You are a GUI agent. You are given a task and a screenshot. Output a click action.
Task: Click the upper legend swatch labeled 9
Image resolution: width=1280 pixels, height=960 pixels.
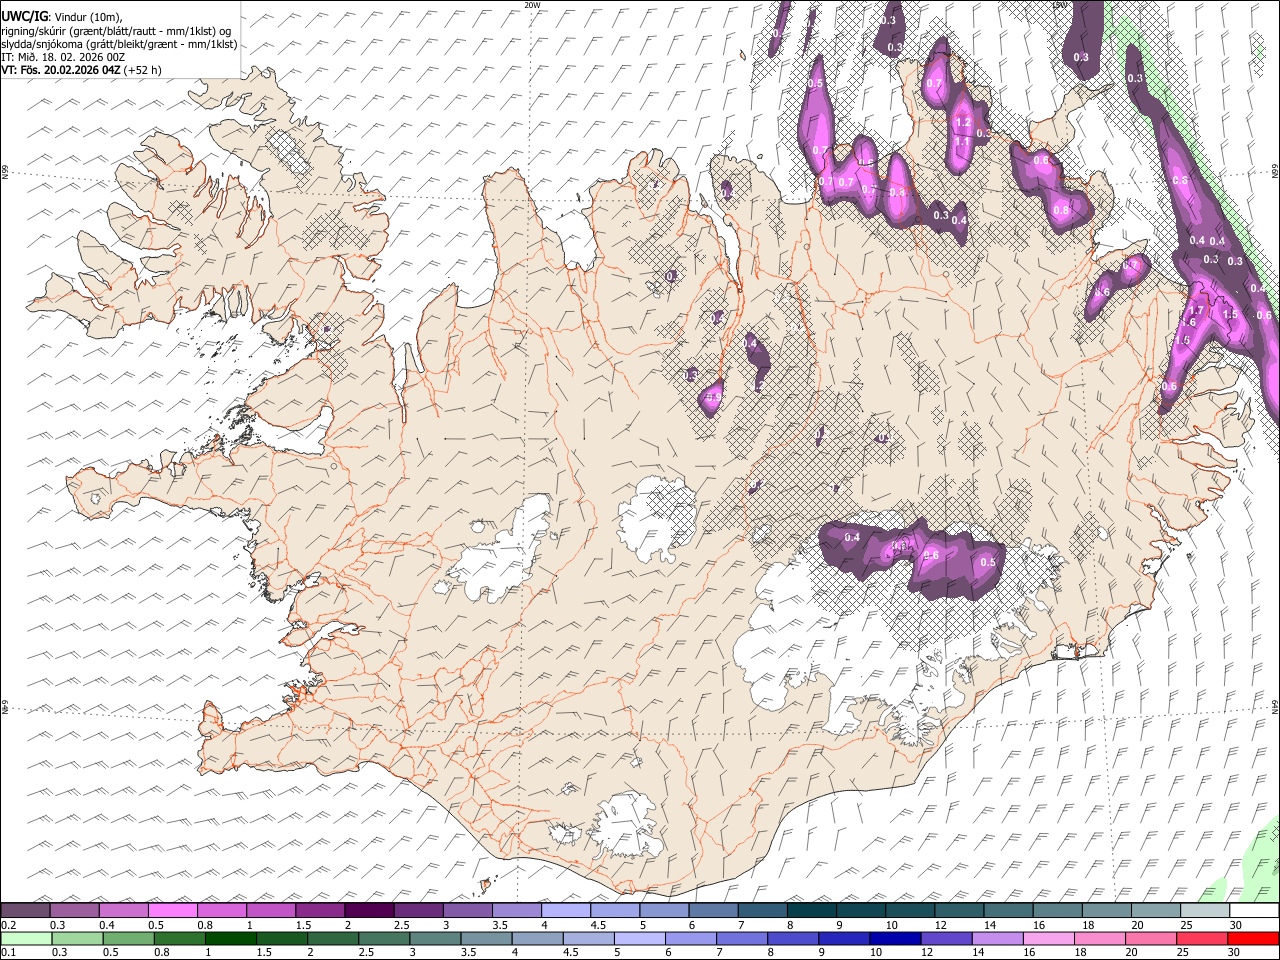[x=860, y=910]
